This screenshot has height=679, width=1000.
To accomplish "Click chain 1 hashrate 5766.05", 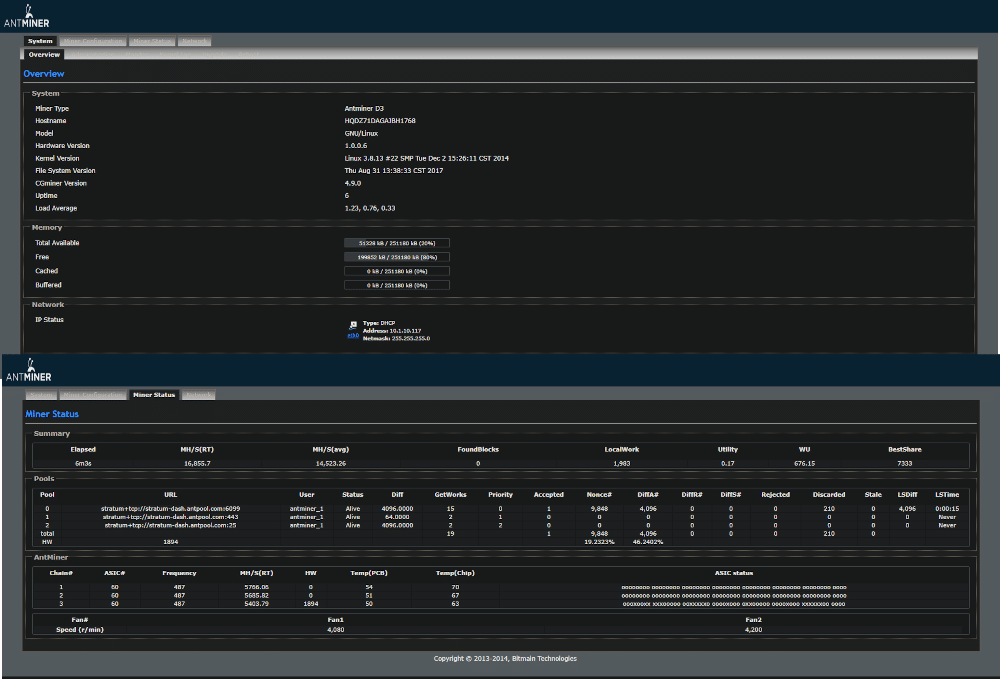I will click(x=256, y=587).
